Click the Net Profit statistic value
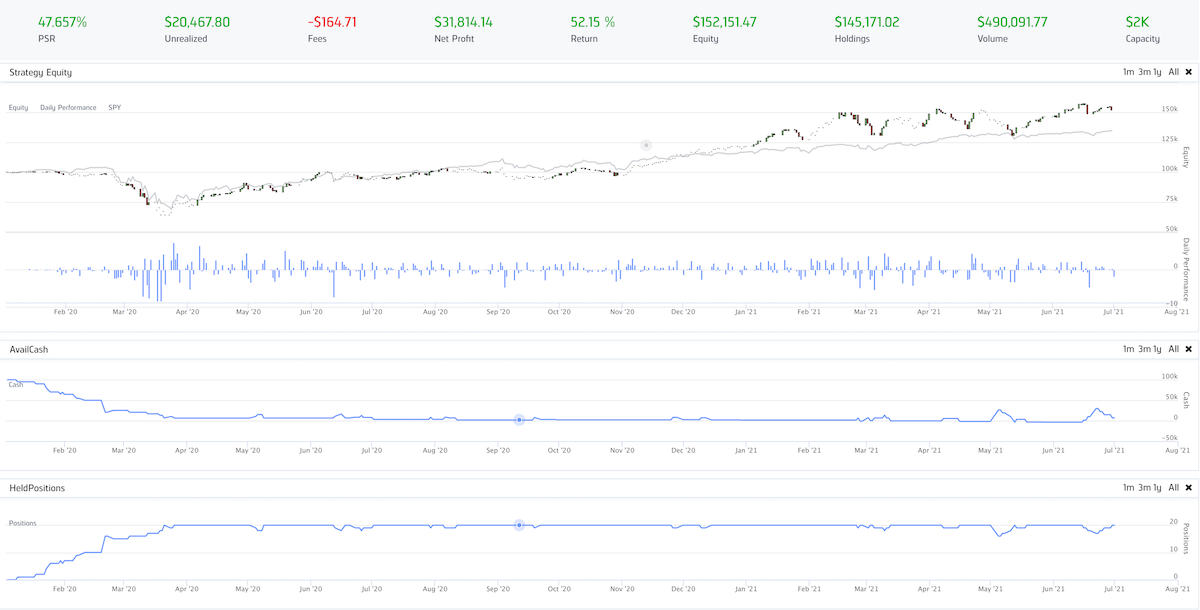 tap(463, 21)
